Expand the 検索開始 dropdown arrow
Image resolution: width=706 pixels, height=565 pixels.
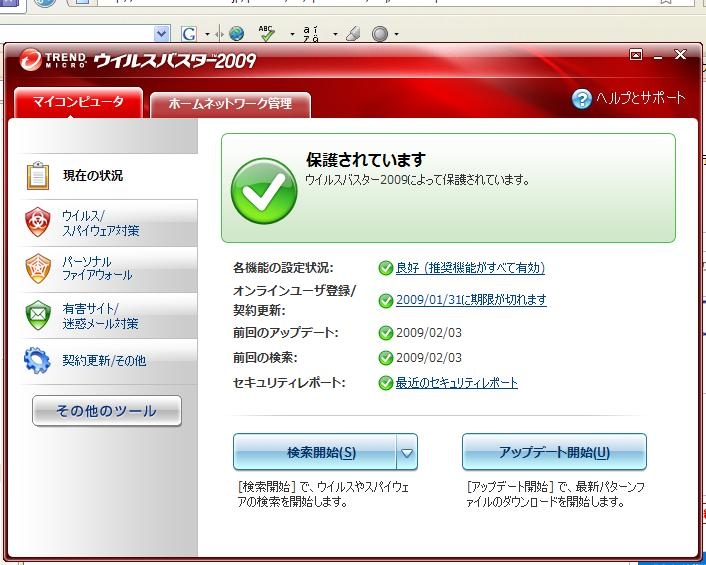[407, 452]
